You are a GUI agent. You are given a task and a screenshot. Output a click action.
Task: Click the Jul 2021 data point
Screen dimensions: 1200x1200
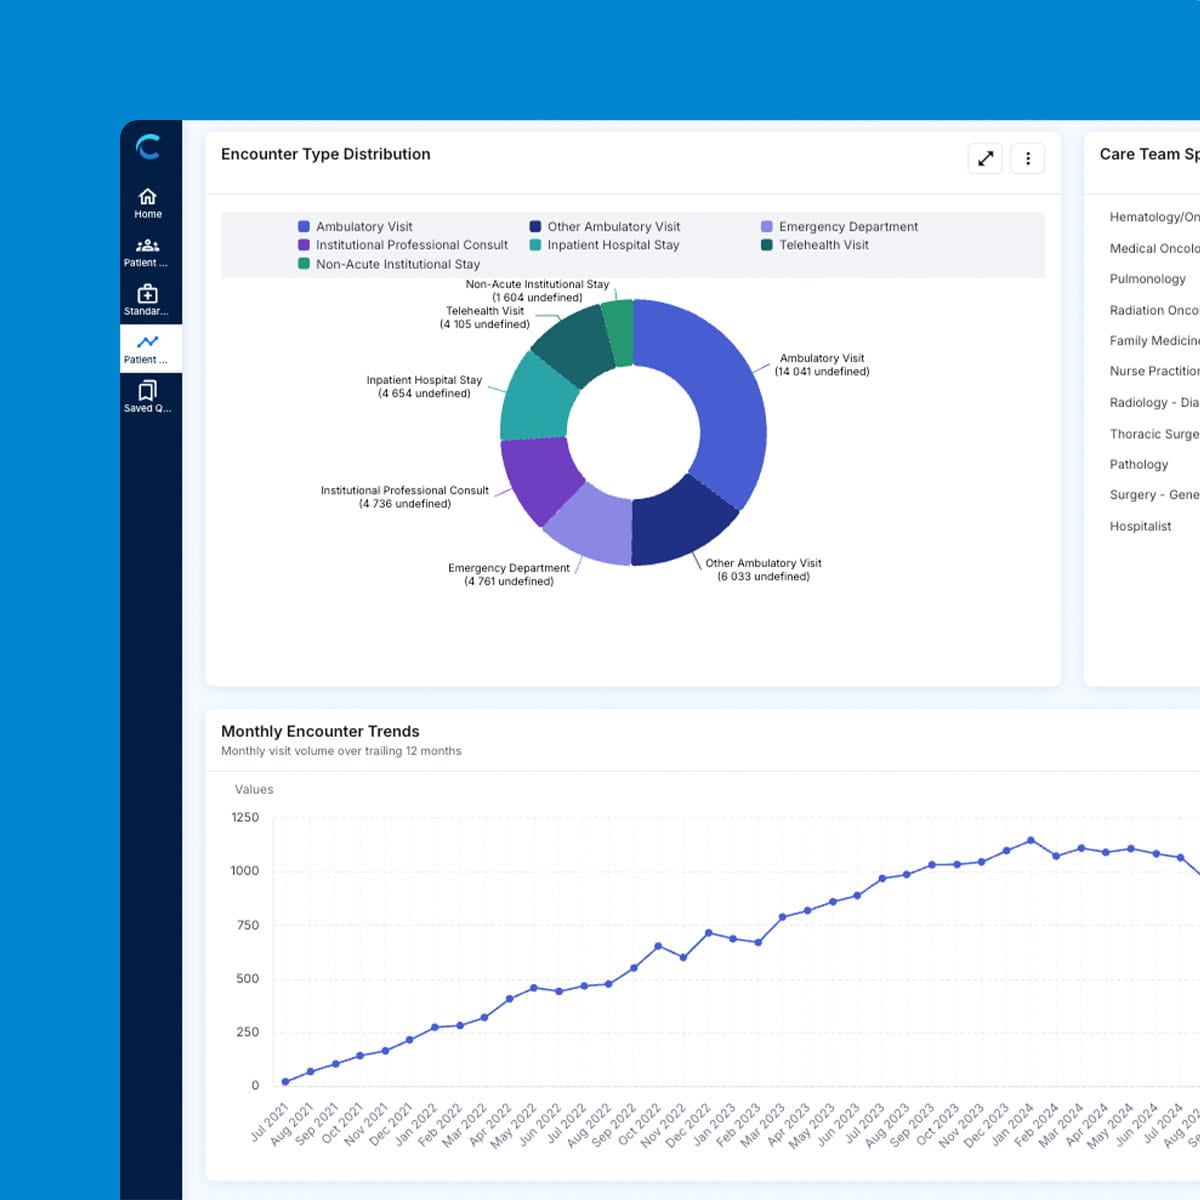(286, 1082)
